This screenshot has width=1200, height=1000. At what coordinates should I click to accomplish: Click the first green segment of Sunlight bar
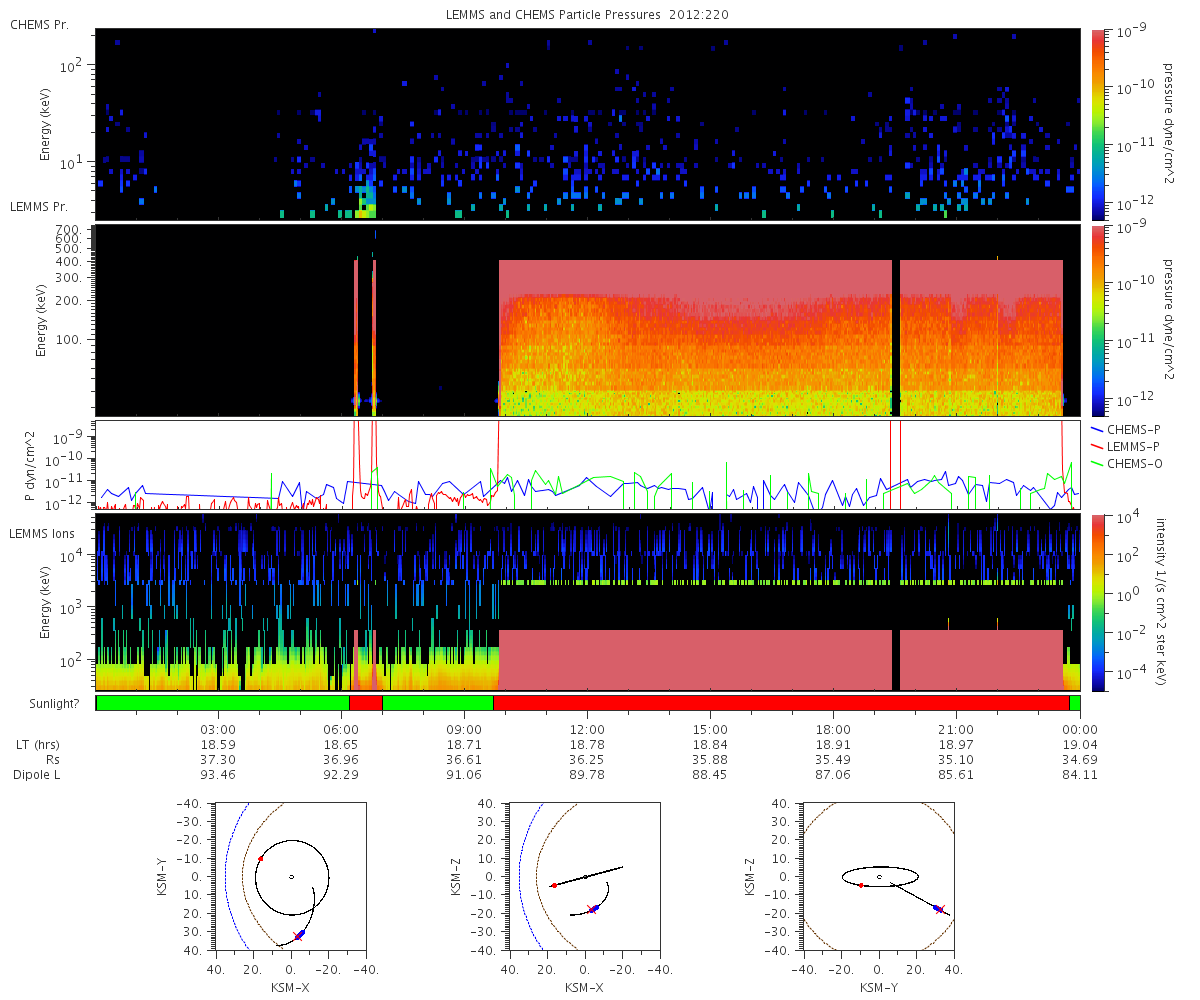click(222, 703)
